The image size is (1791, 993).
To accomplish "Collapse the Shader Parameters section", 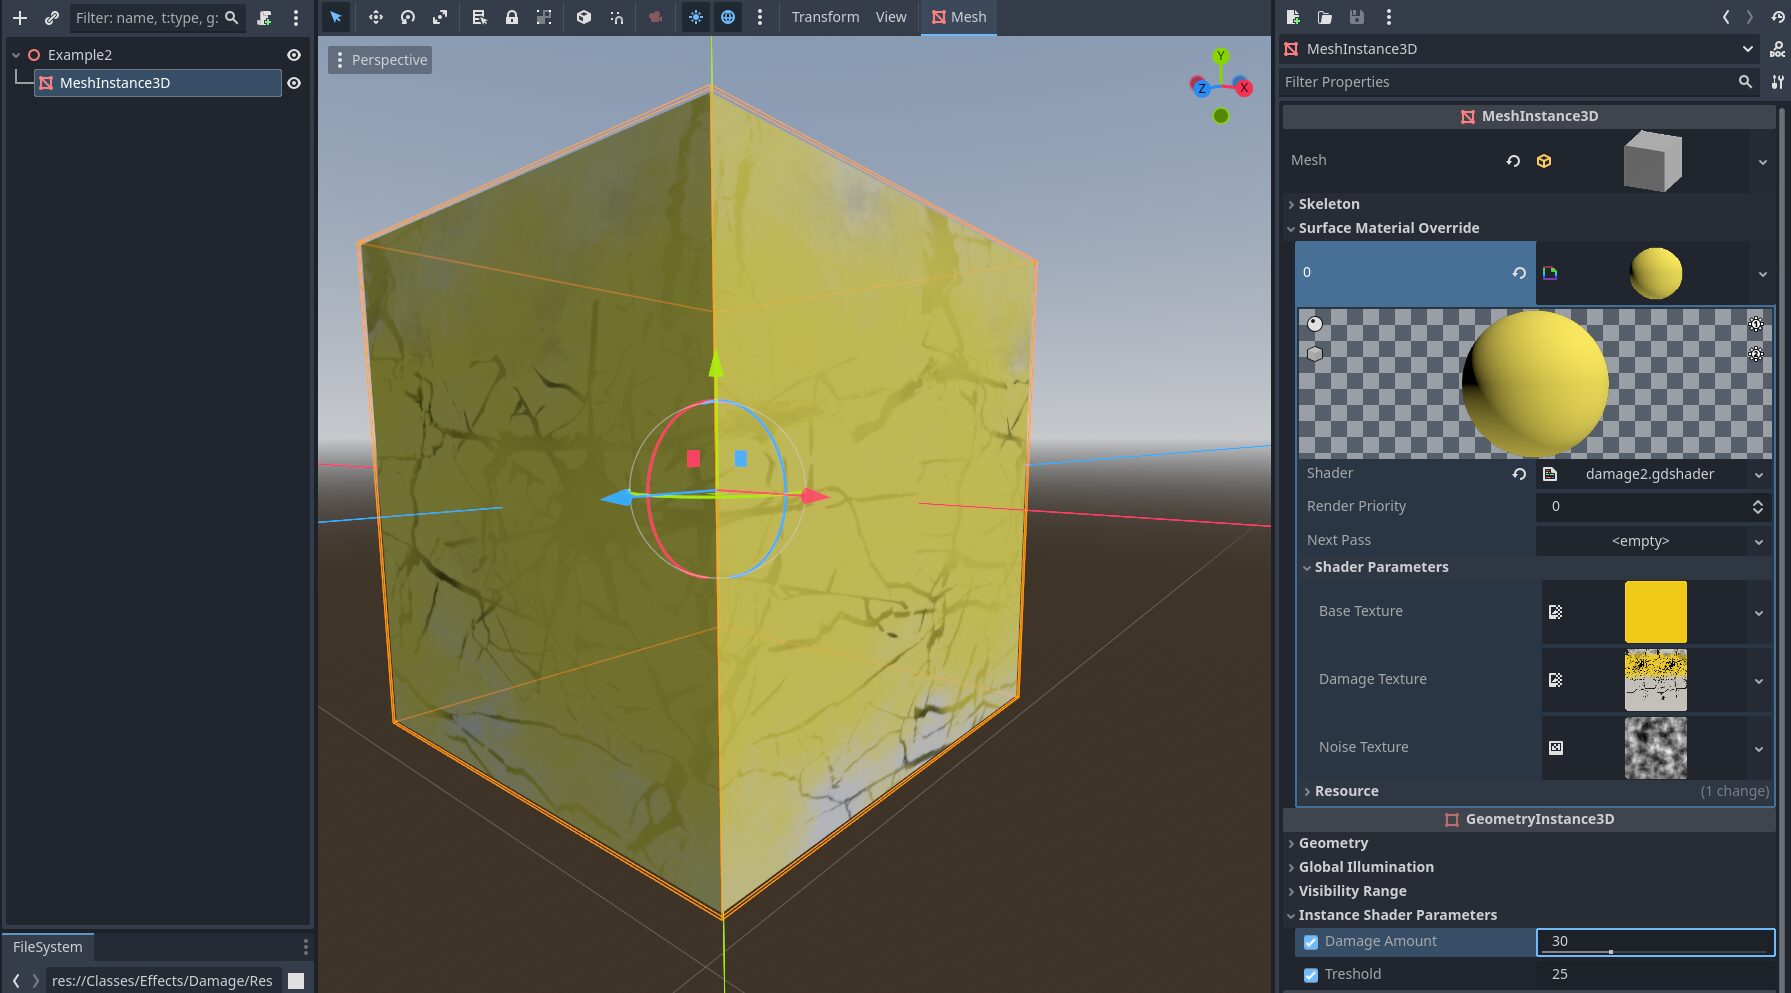I will click(1381, 567).
